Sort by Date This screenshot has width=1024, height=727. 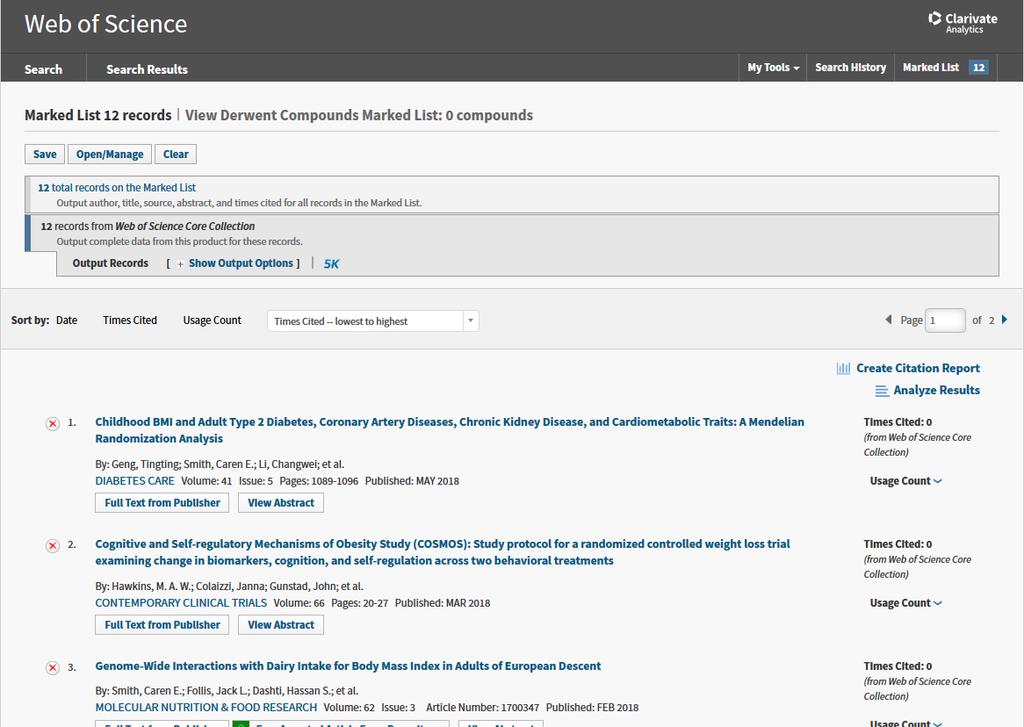(x=67, y=320)
